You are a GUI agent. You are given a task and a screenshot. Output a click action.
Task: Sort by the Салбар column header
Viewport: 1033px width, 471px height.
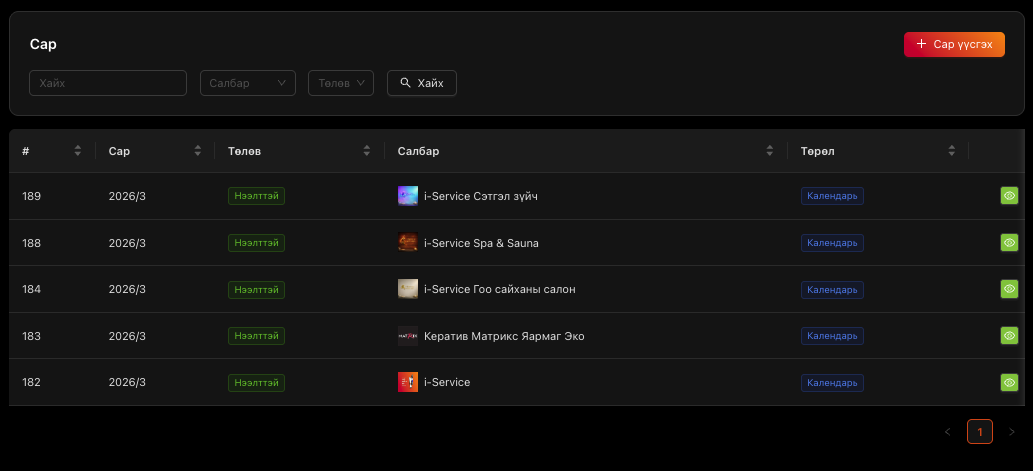(769, 151)
